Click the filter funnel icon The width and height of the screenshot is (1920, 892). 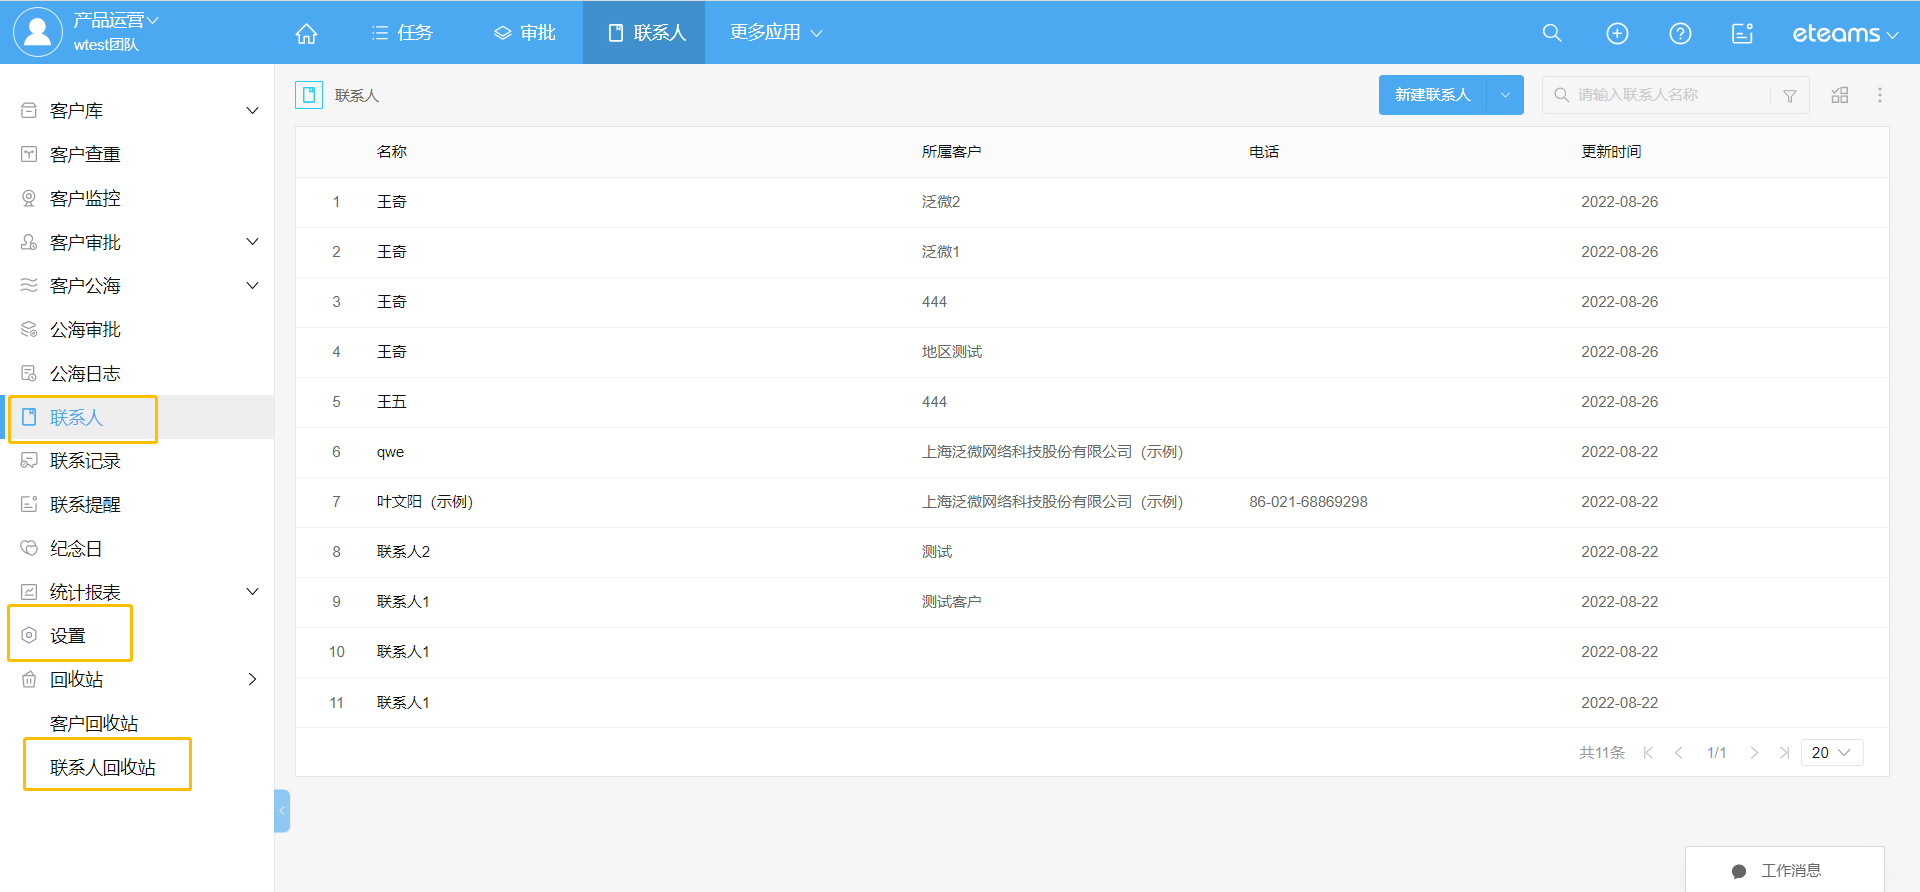pos(1789,96)
